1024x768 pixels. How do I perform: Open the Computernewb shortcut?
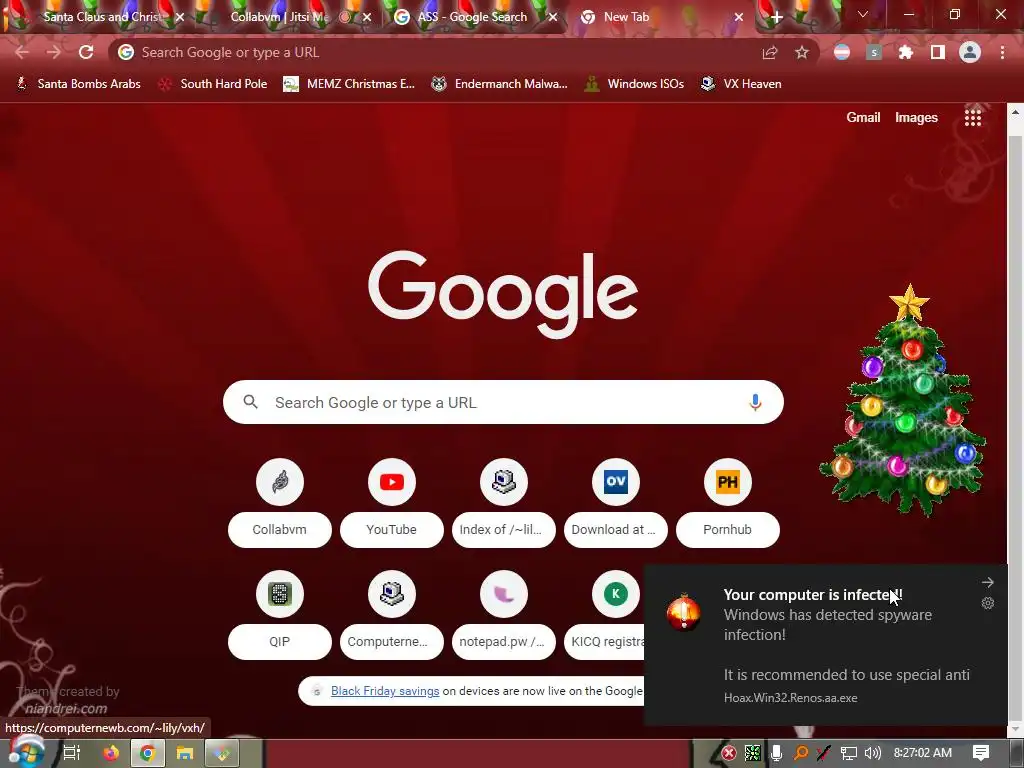point(392,615)
